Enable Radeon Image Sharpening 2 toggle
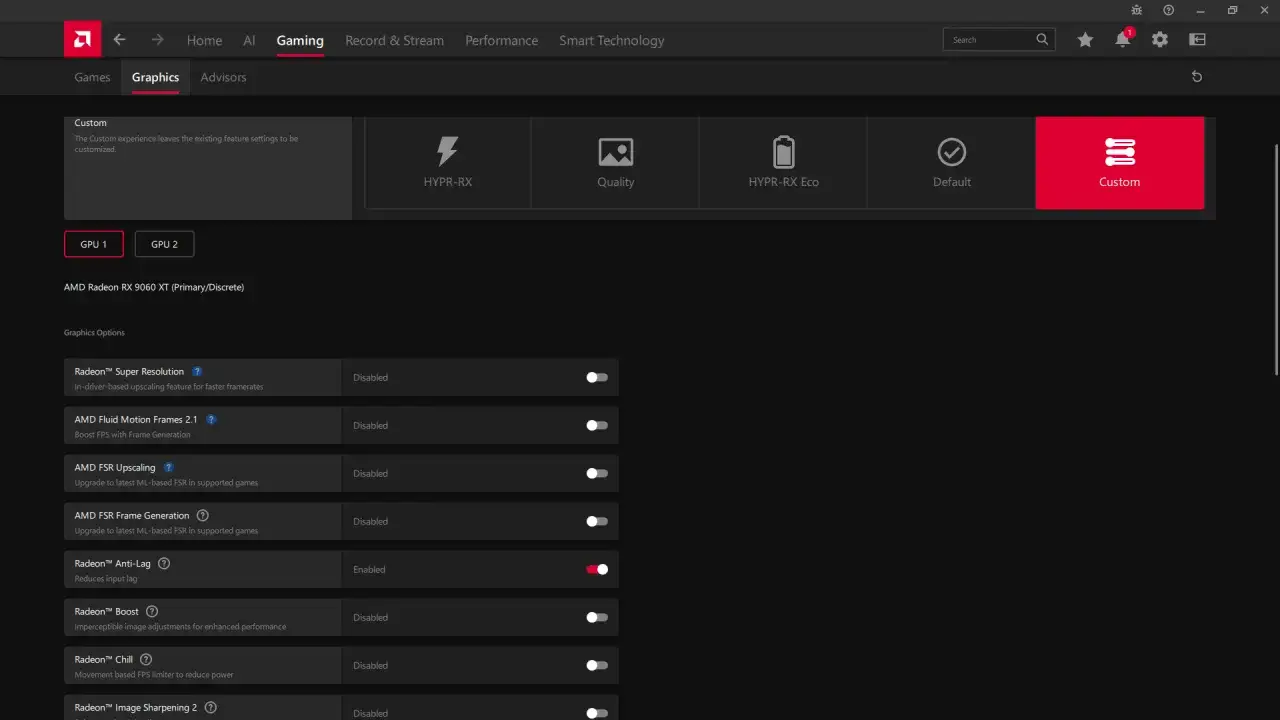Image resolution: width=1280 pixels, height=720 pixels. [597, 713]
